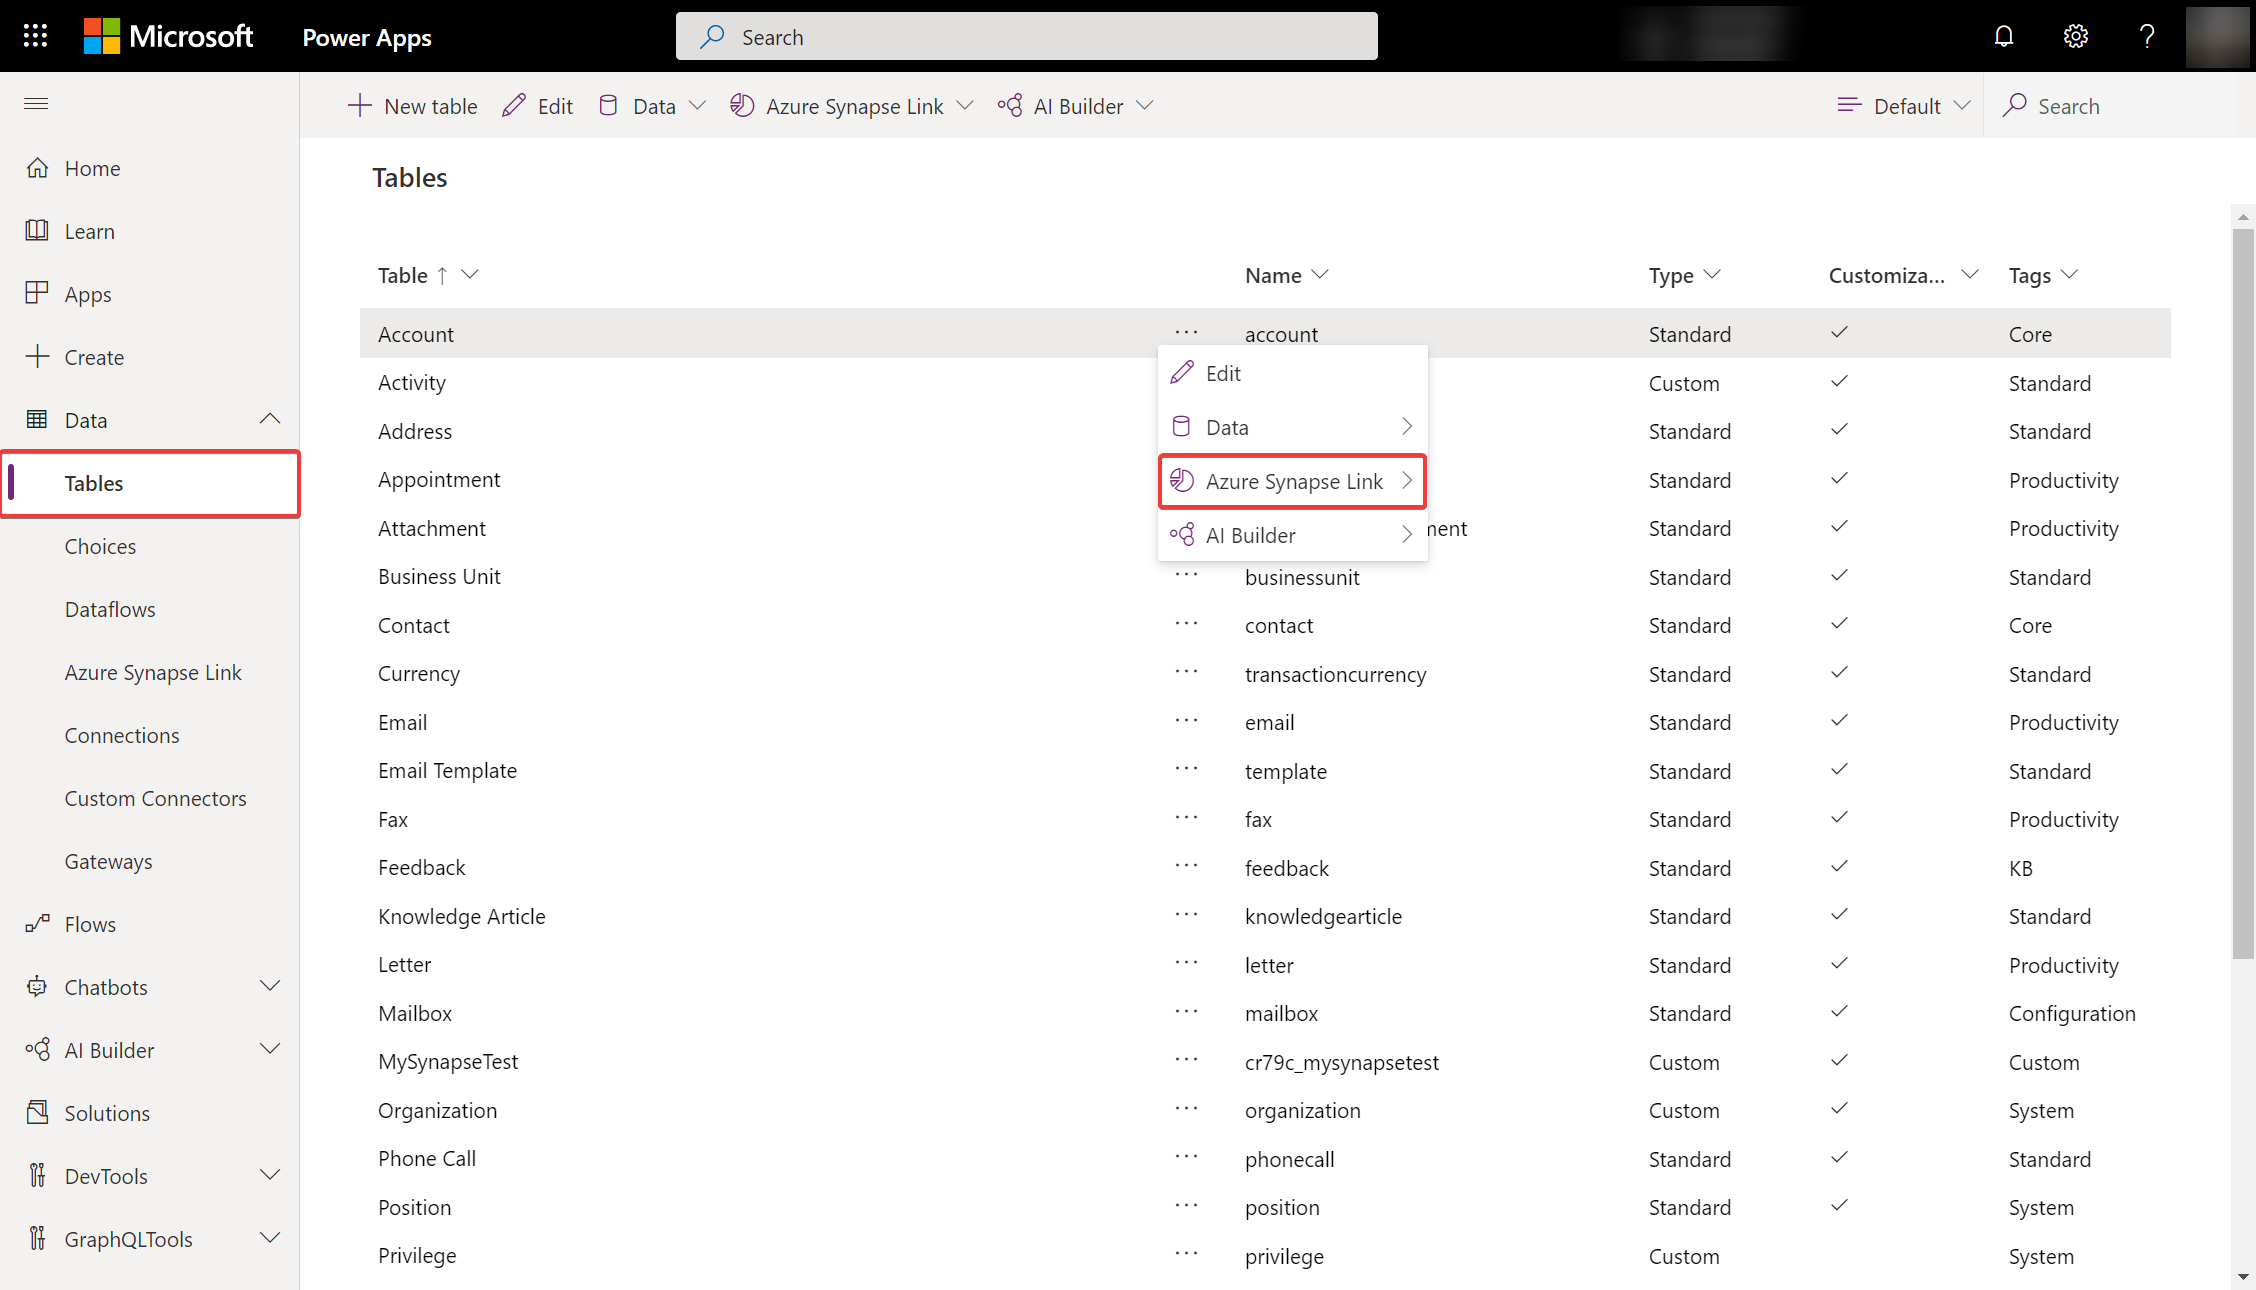The height and width of the screenshot is (1290, 2256).
Task: Select Azure Synapse Link from context menu
Action: tap(1294, 480)
